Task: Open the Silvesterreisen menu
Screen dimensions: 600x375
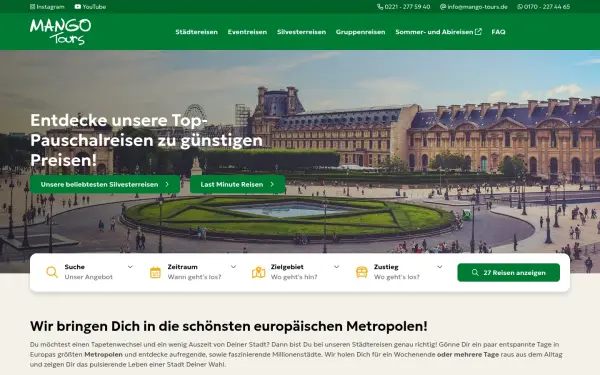Action: coord(302,32)
